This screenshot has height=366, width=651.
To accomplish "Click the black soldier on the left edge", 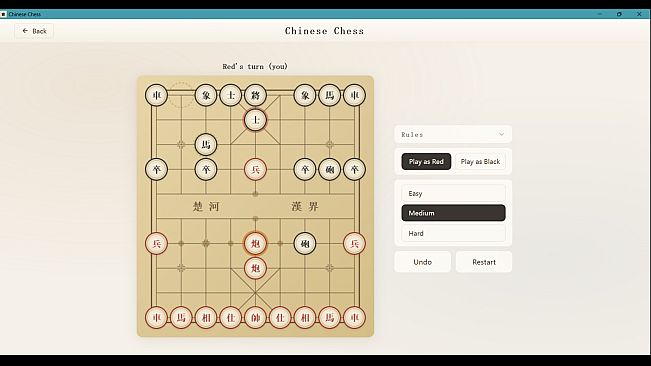I will click(x=157, y=169).
